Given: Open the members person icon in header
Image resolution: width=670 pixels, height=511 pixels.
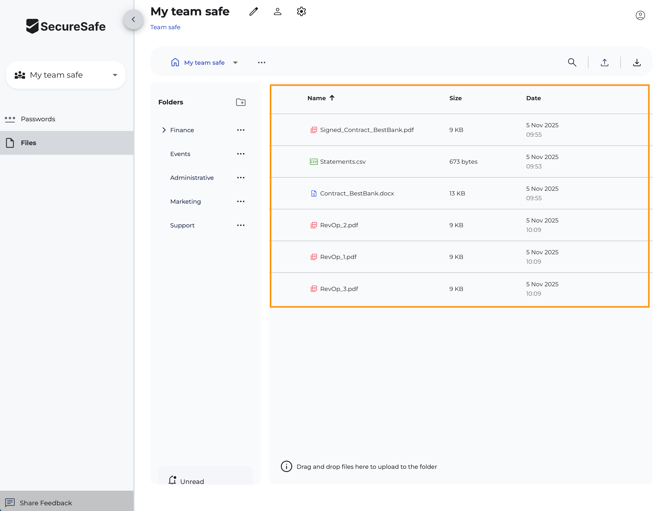Looking at the screenshot, I should click(x=277, y=12).
